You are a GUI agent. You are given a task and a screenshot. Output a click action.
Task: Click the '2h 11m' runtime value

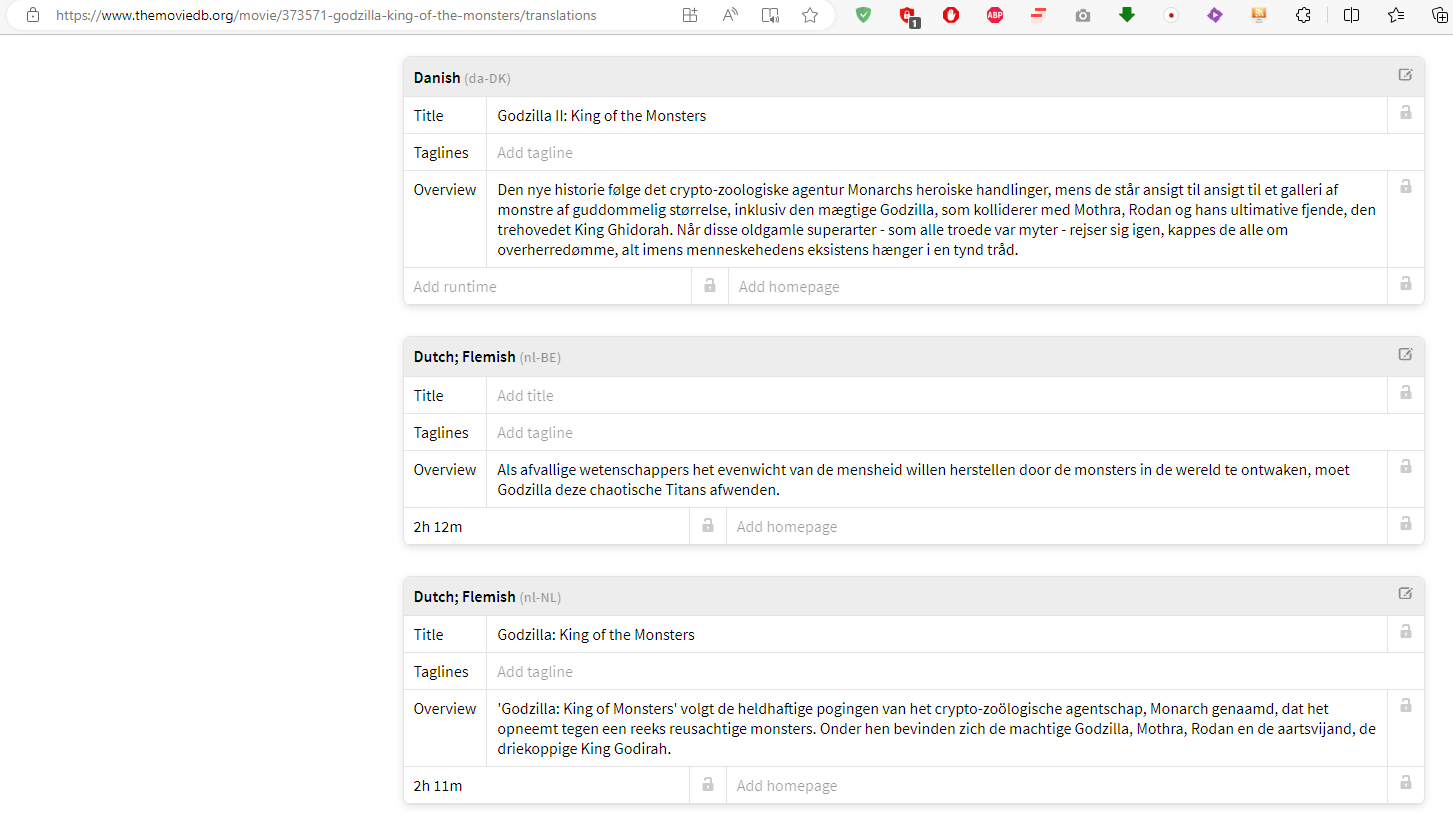(x=438, y=786)
